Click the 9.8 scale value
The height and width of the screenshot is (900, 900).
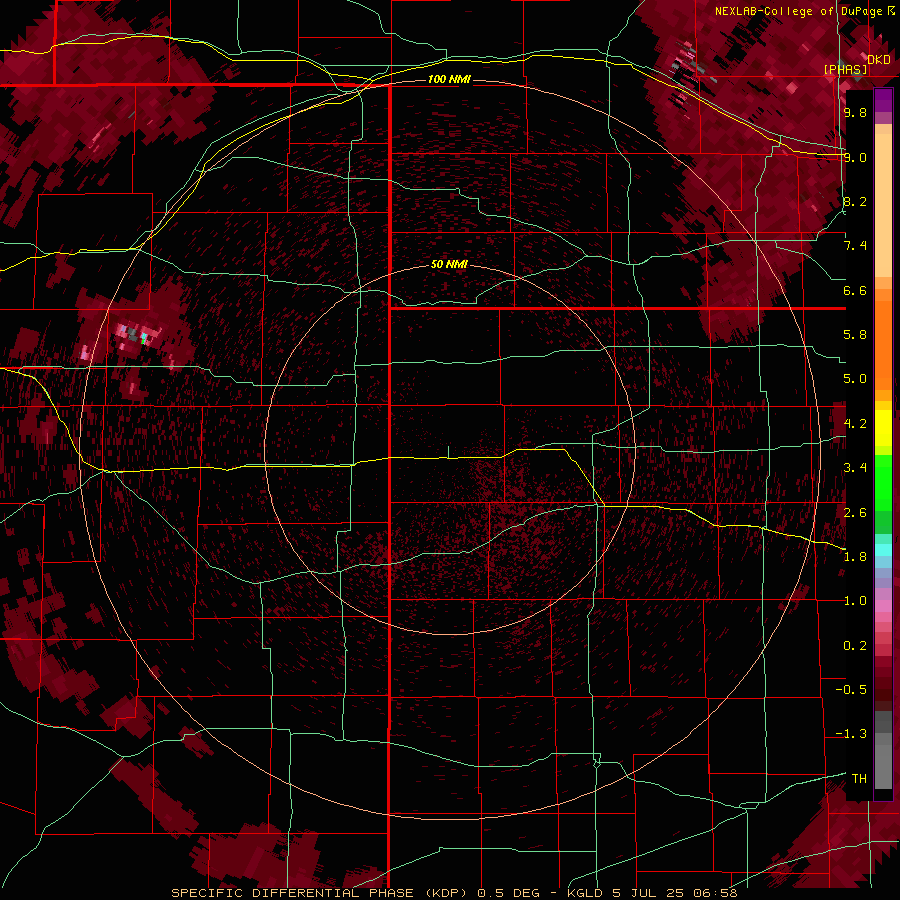coord(855,112)
